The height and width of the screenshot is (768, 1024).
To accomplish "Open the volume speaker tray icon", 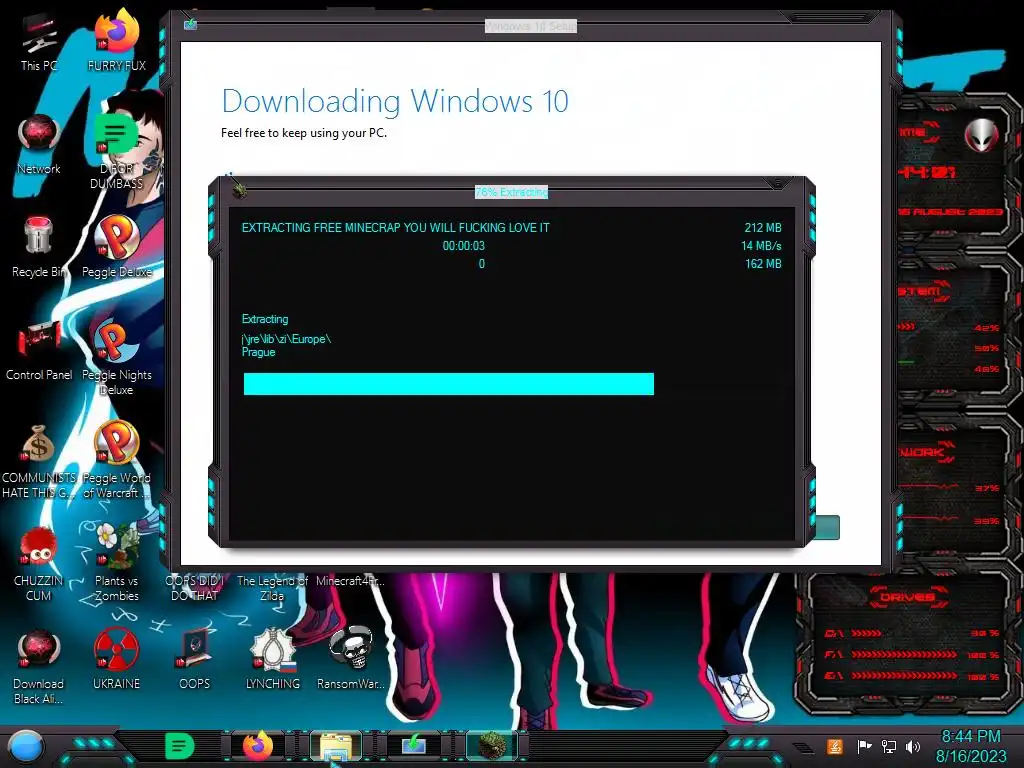I will pos(913,746).
